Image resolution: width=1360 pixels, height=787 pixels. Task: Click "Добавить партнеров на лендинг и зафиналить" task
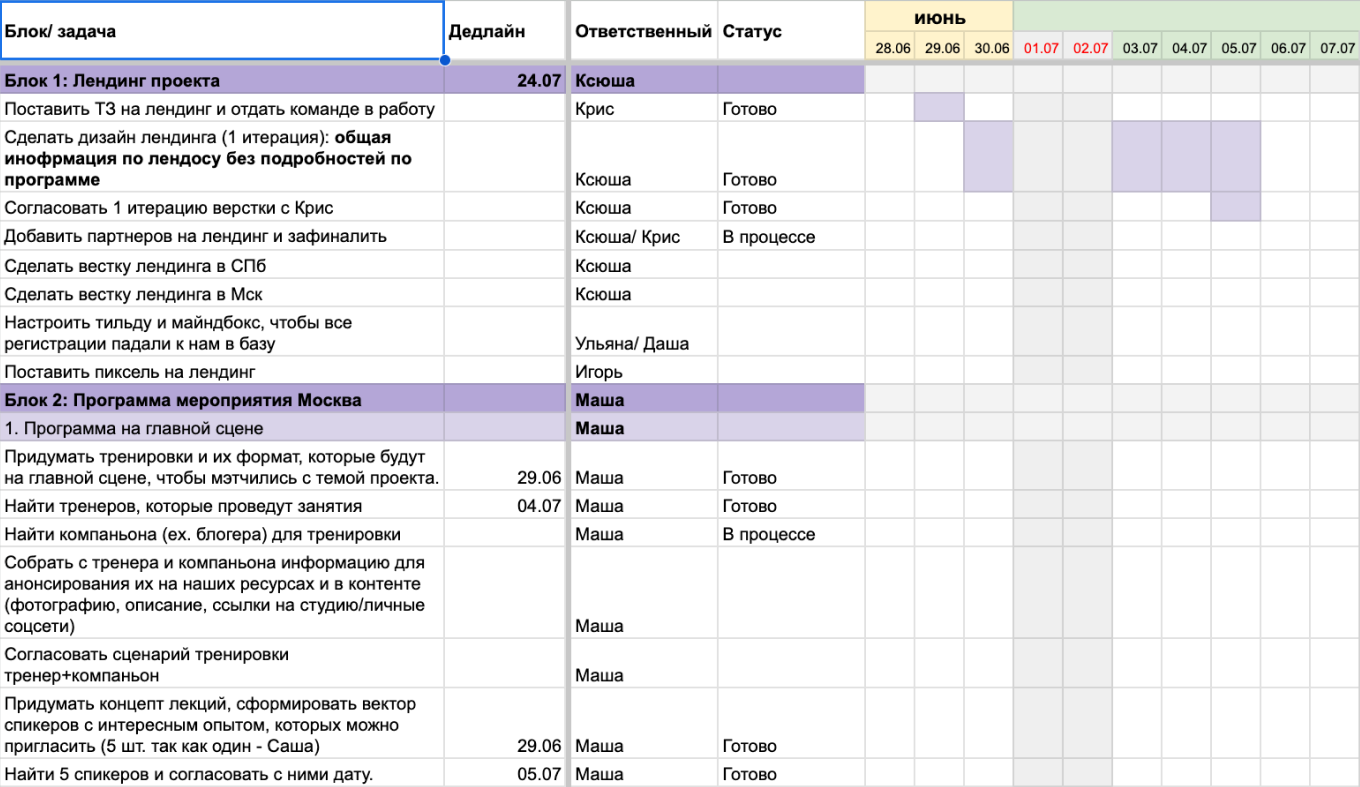(x=222, y=237)
